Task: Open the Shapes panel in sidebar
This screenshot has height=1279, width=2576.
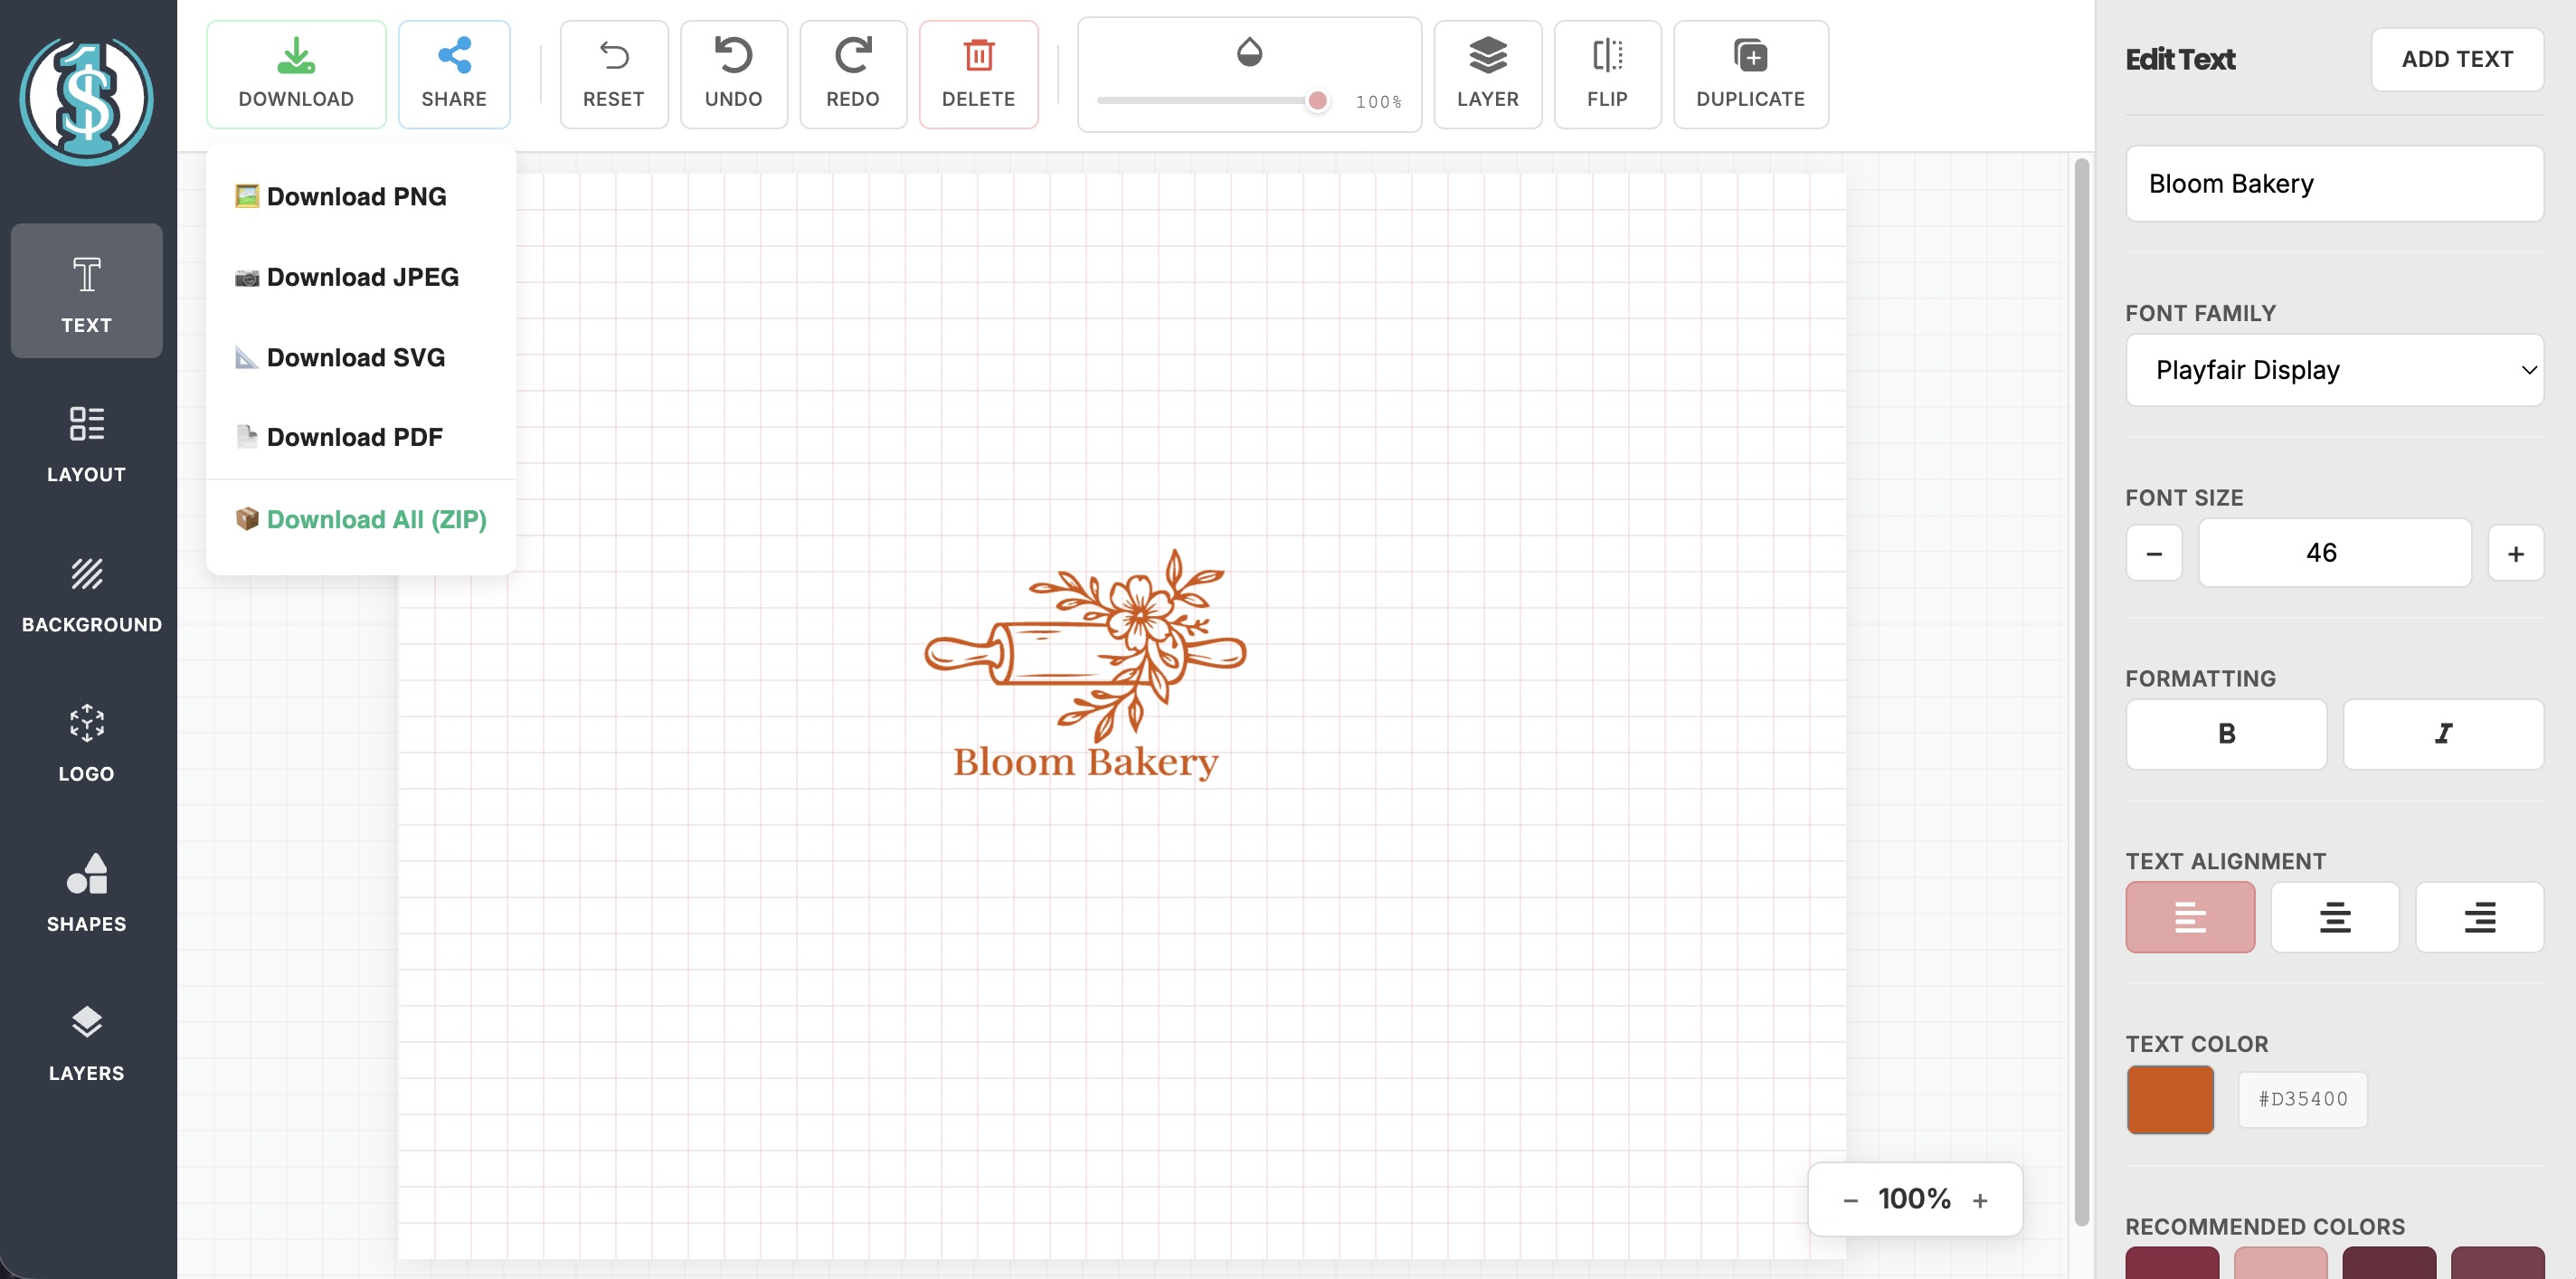Action: tap(87, 891)
